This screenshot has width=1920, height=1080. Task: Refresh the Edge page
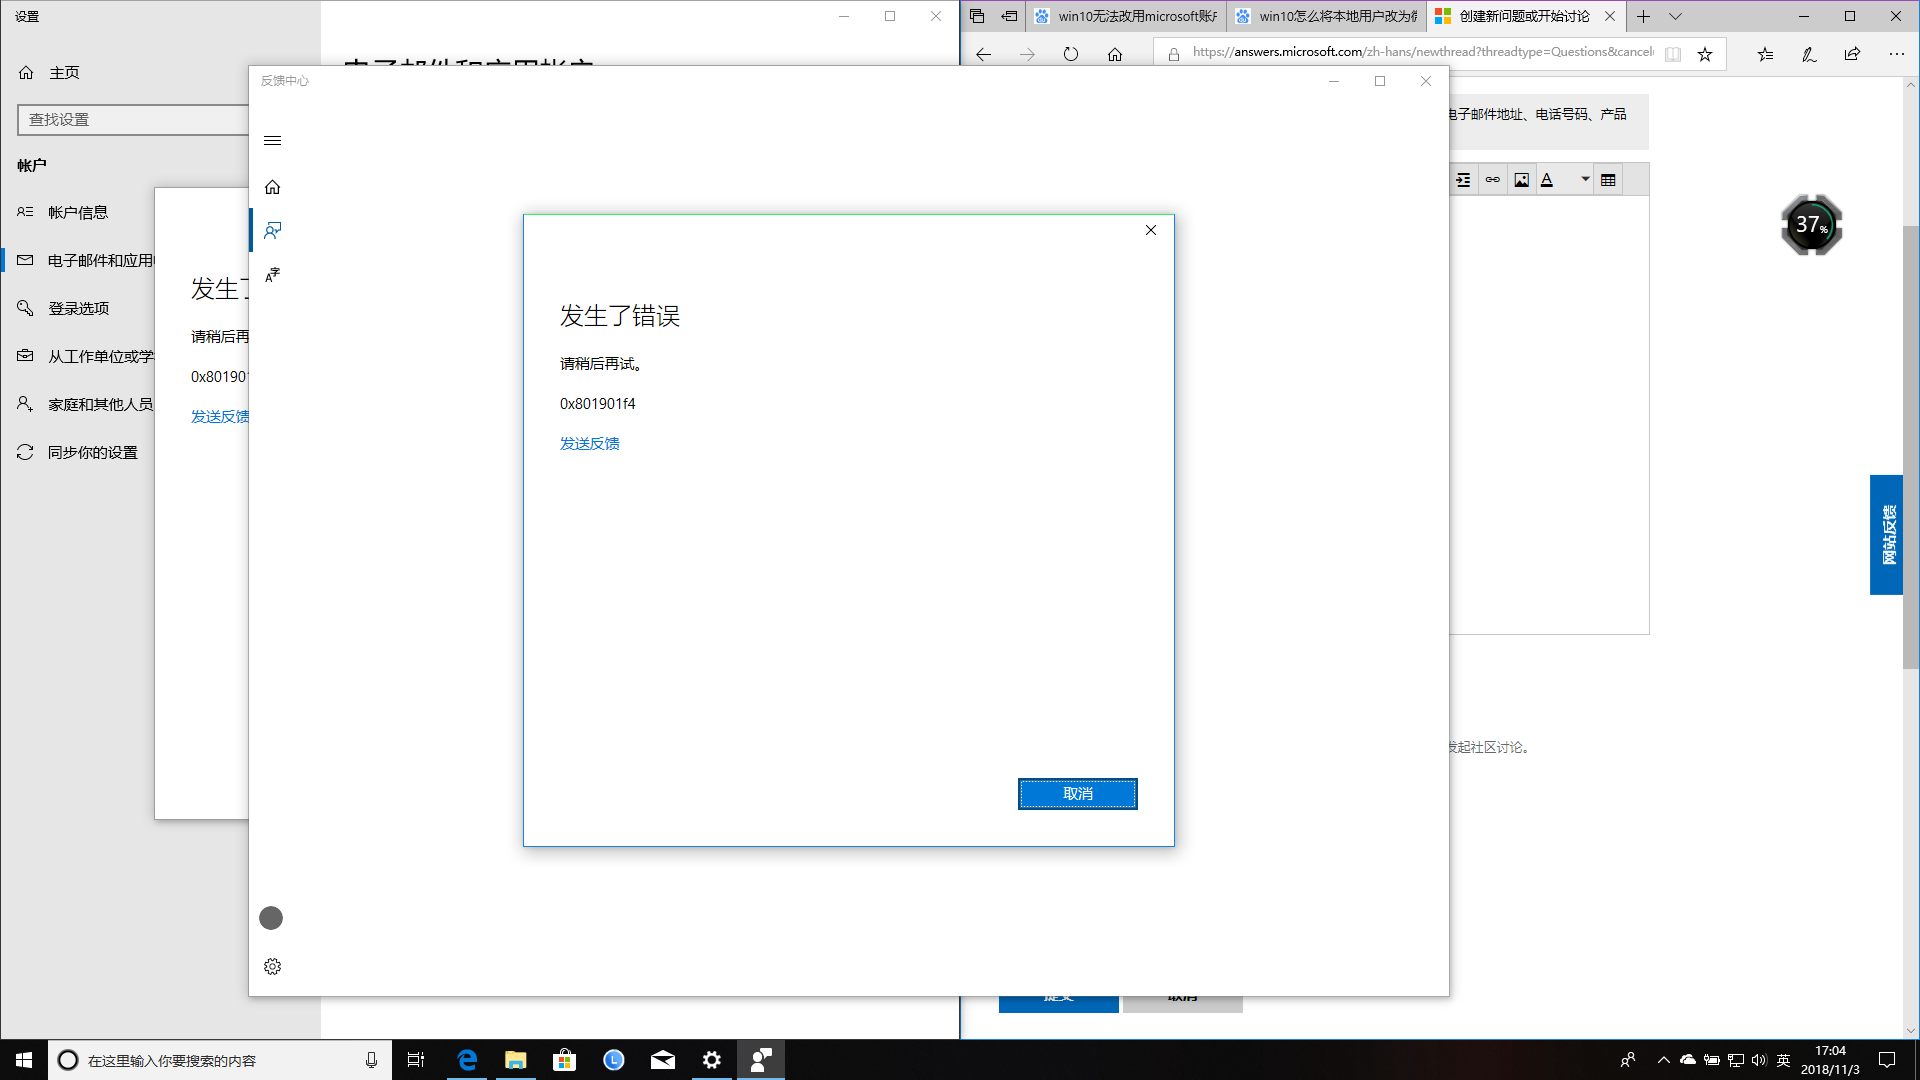tap(1071, 54)
